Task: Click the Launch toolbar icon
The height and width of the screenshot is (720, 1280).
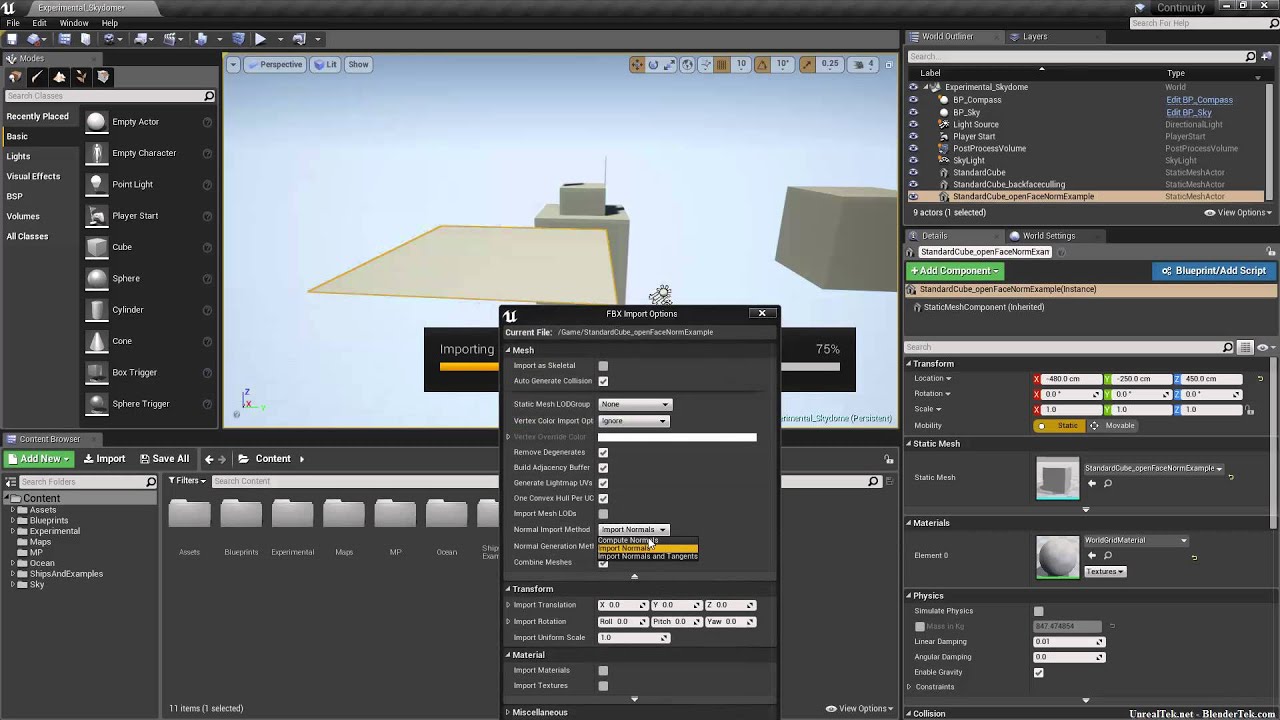Action: (x=299, y=39)
